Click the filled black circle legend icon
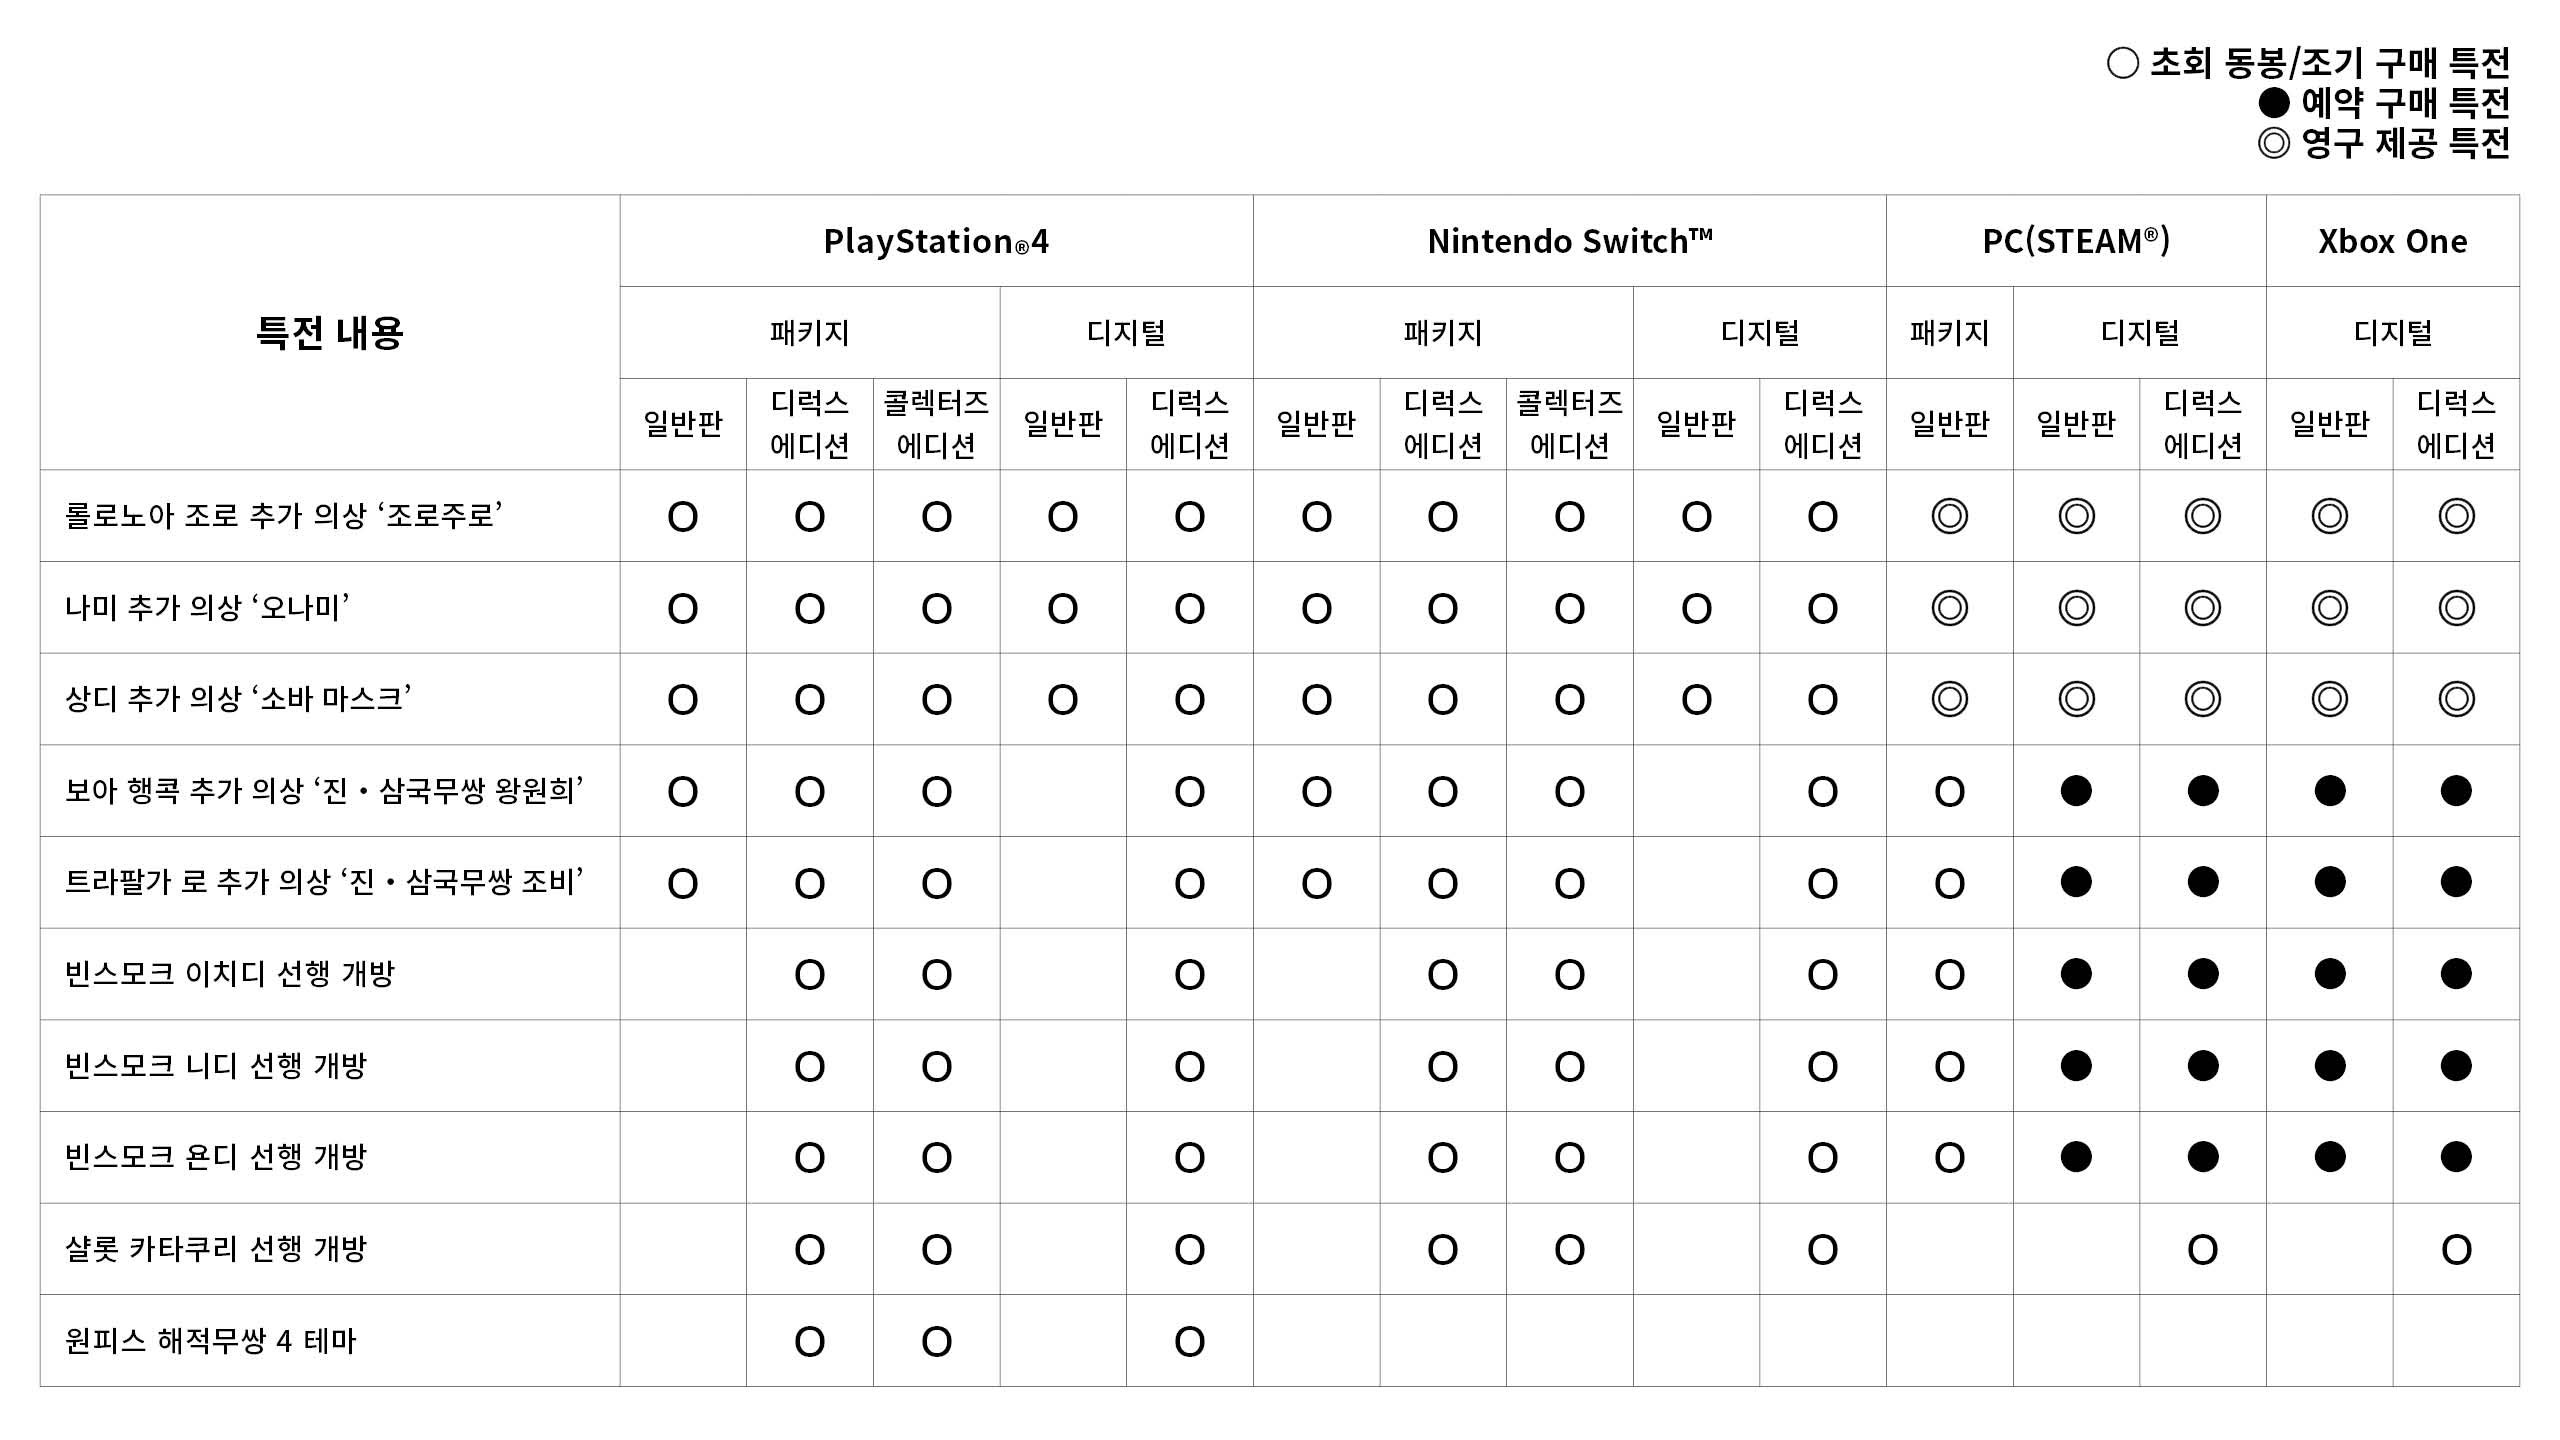The width and height of the screenshot is (2560, 1440). pos(2274,103)
